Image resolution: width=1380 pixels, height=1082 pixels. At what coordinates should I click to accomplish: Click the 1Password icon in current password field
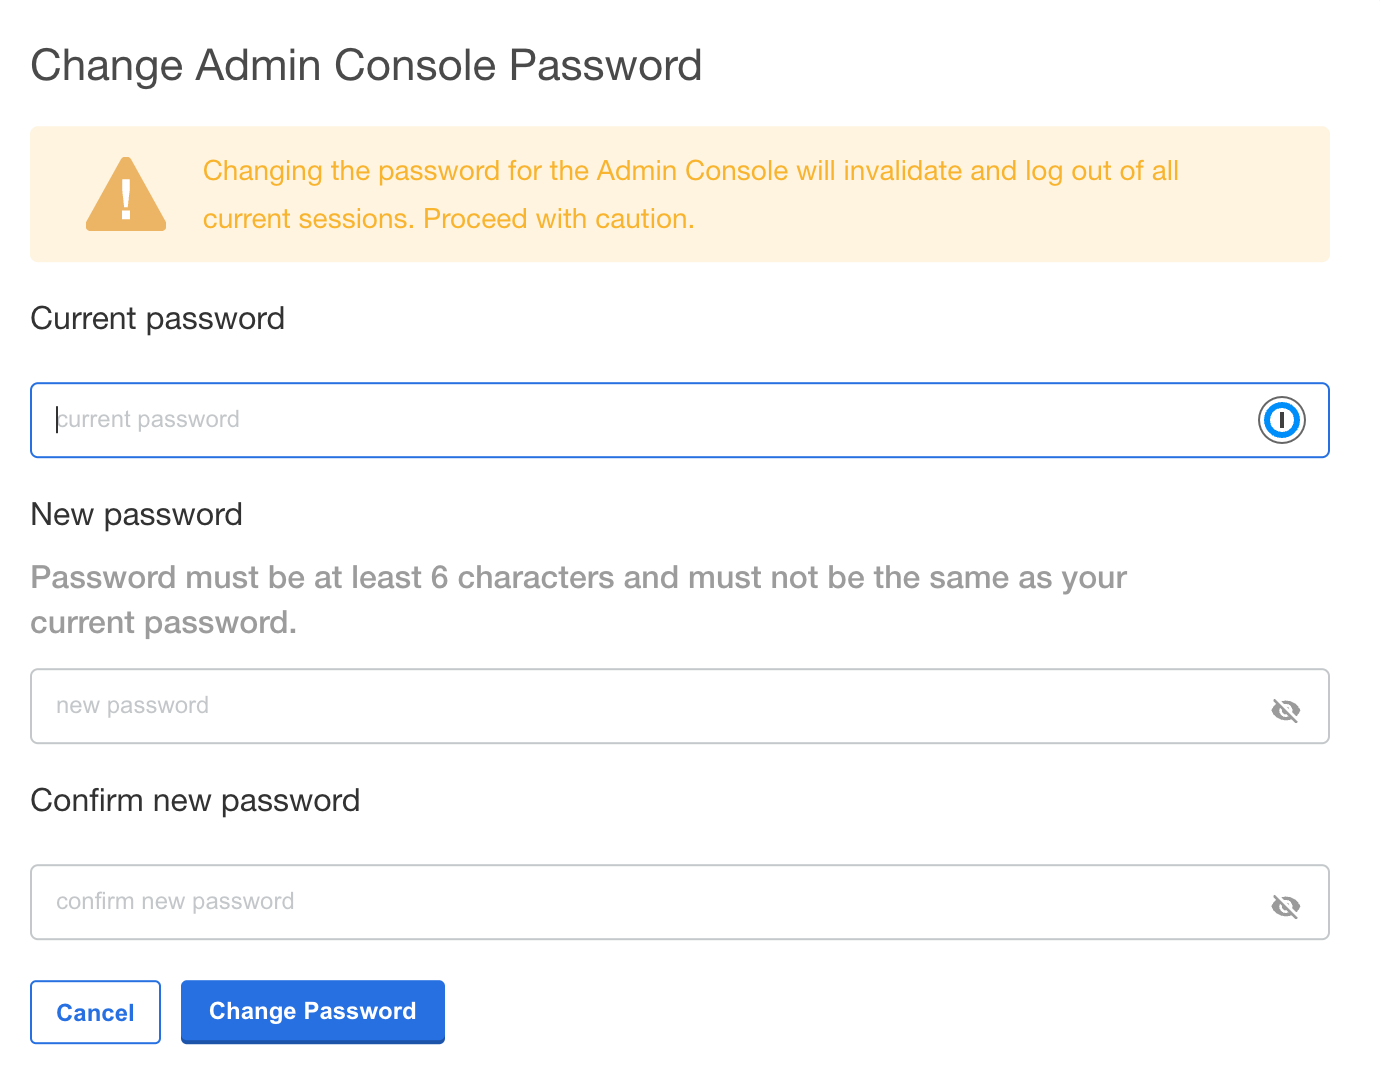tap(1282, 420)
